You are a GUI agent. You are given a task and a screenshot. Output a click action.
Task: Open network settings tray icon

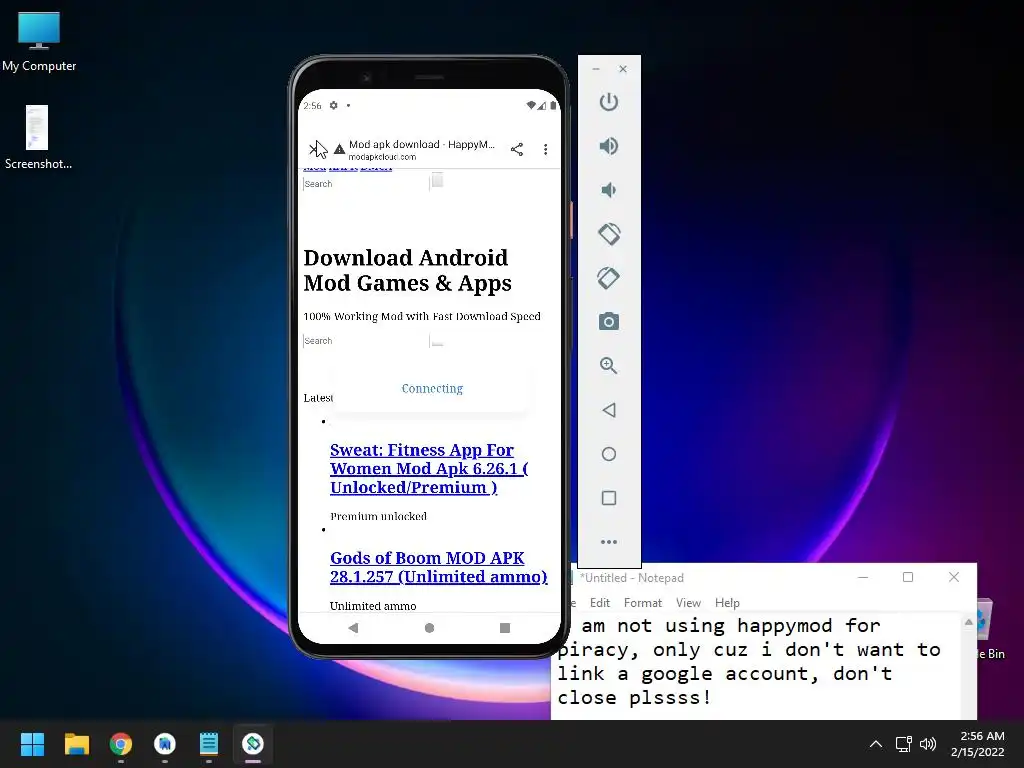pos(904,744)
